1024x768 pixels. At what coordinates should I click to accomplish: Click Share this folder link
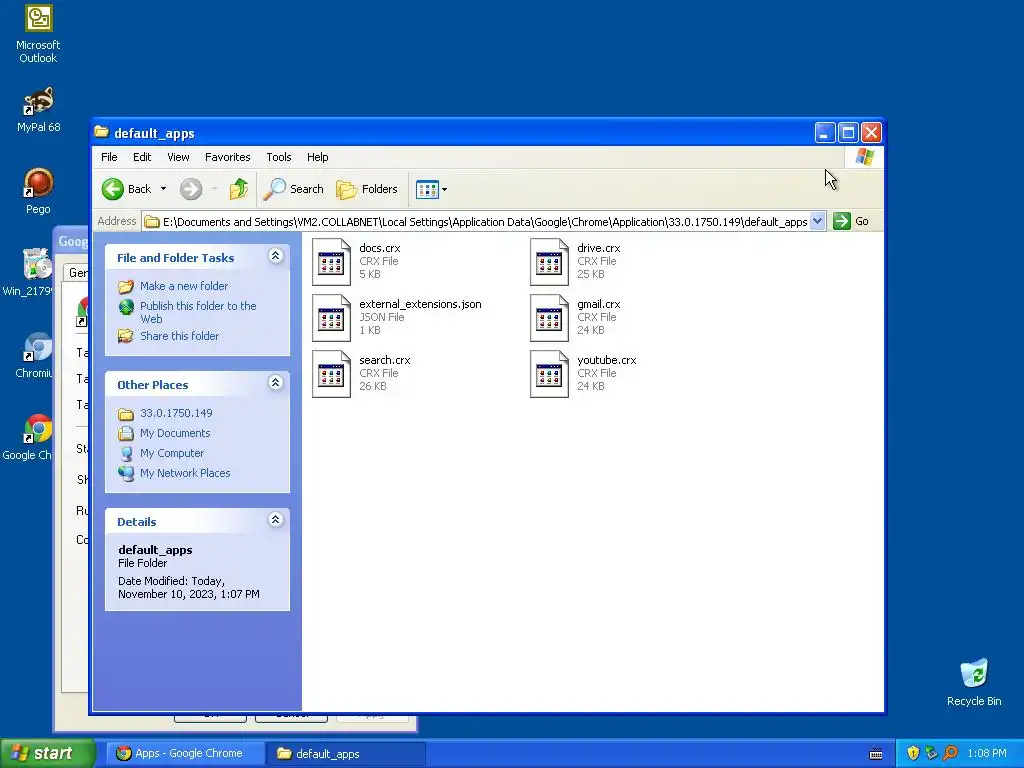(x=180, y=336)
